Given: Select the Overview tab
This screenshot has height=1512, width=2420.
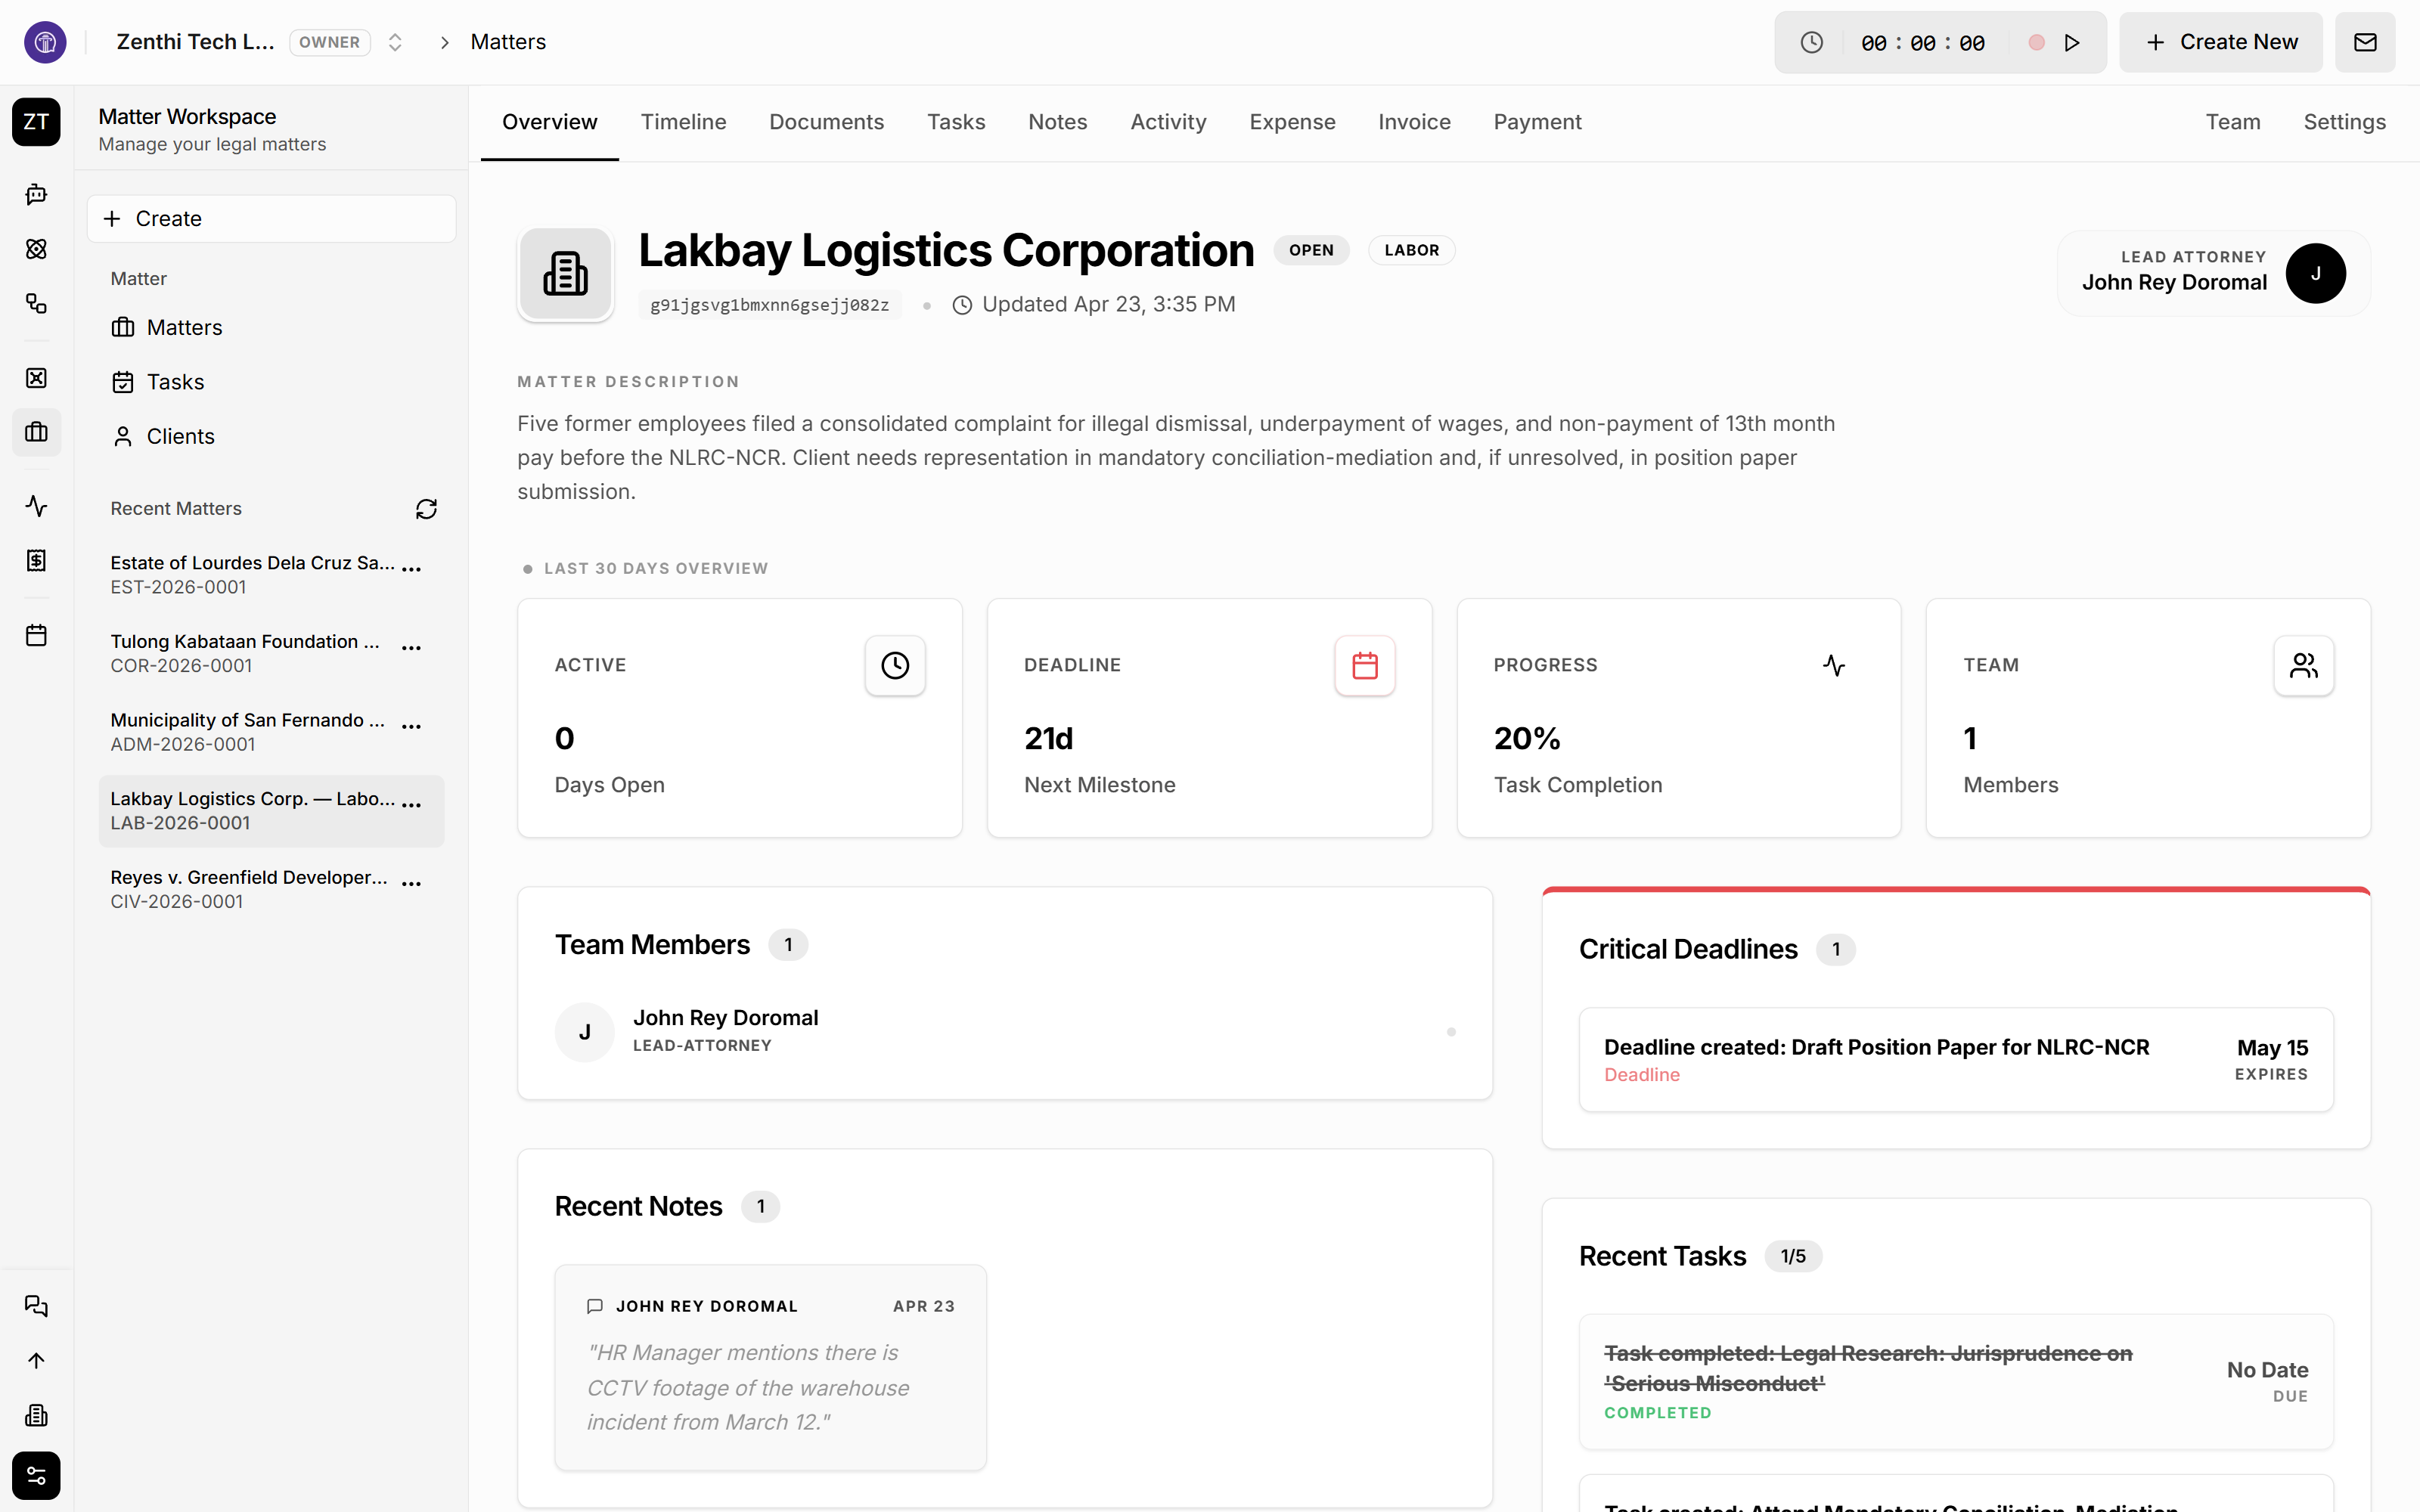Looking at the screenshot, I should tap(549, 122).
